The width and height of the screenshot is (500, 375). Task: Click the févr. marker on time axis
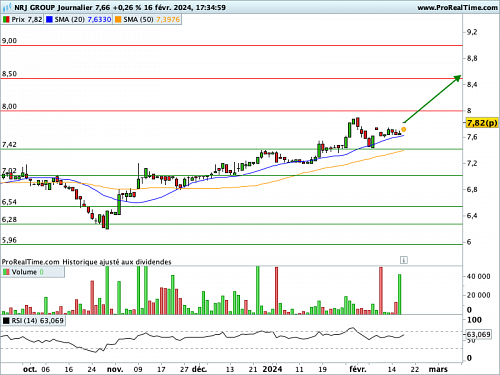coord(358,369)
